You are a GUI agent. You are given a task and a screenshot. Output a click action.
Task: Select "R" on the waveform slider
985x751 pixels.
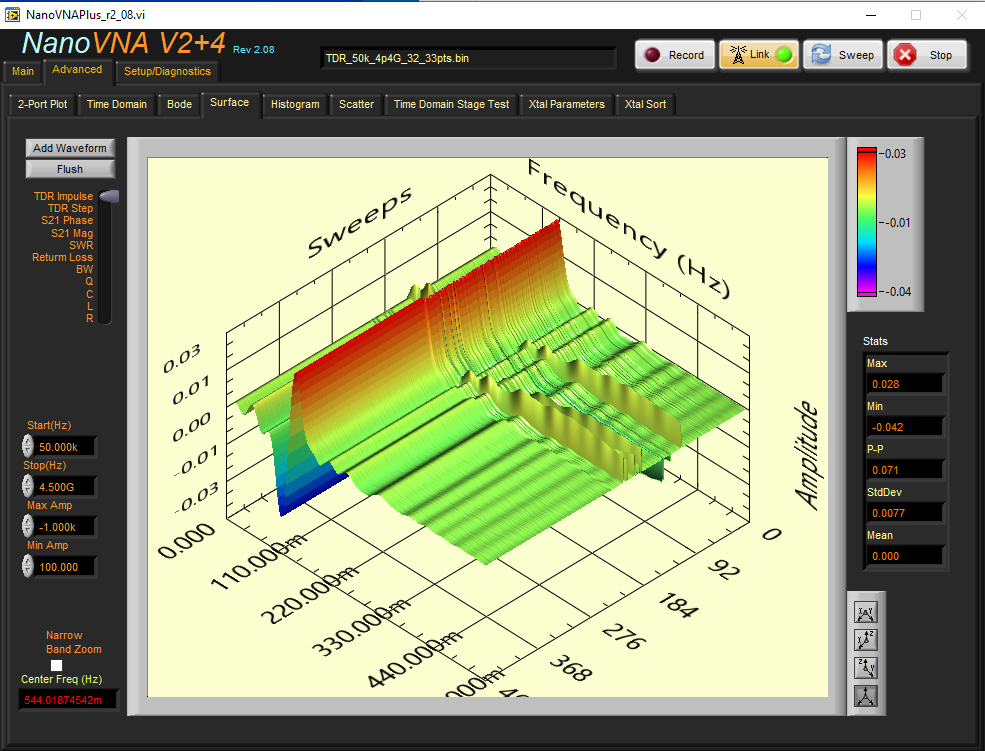pos(89,318)
